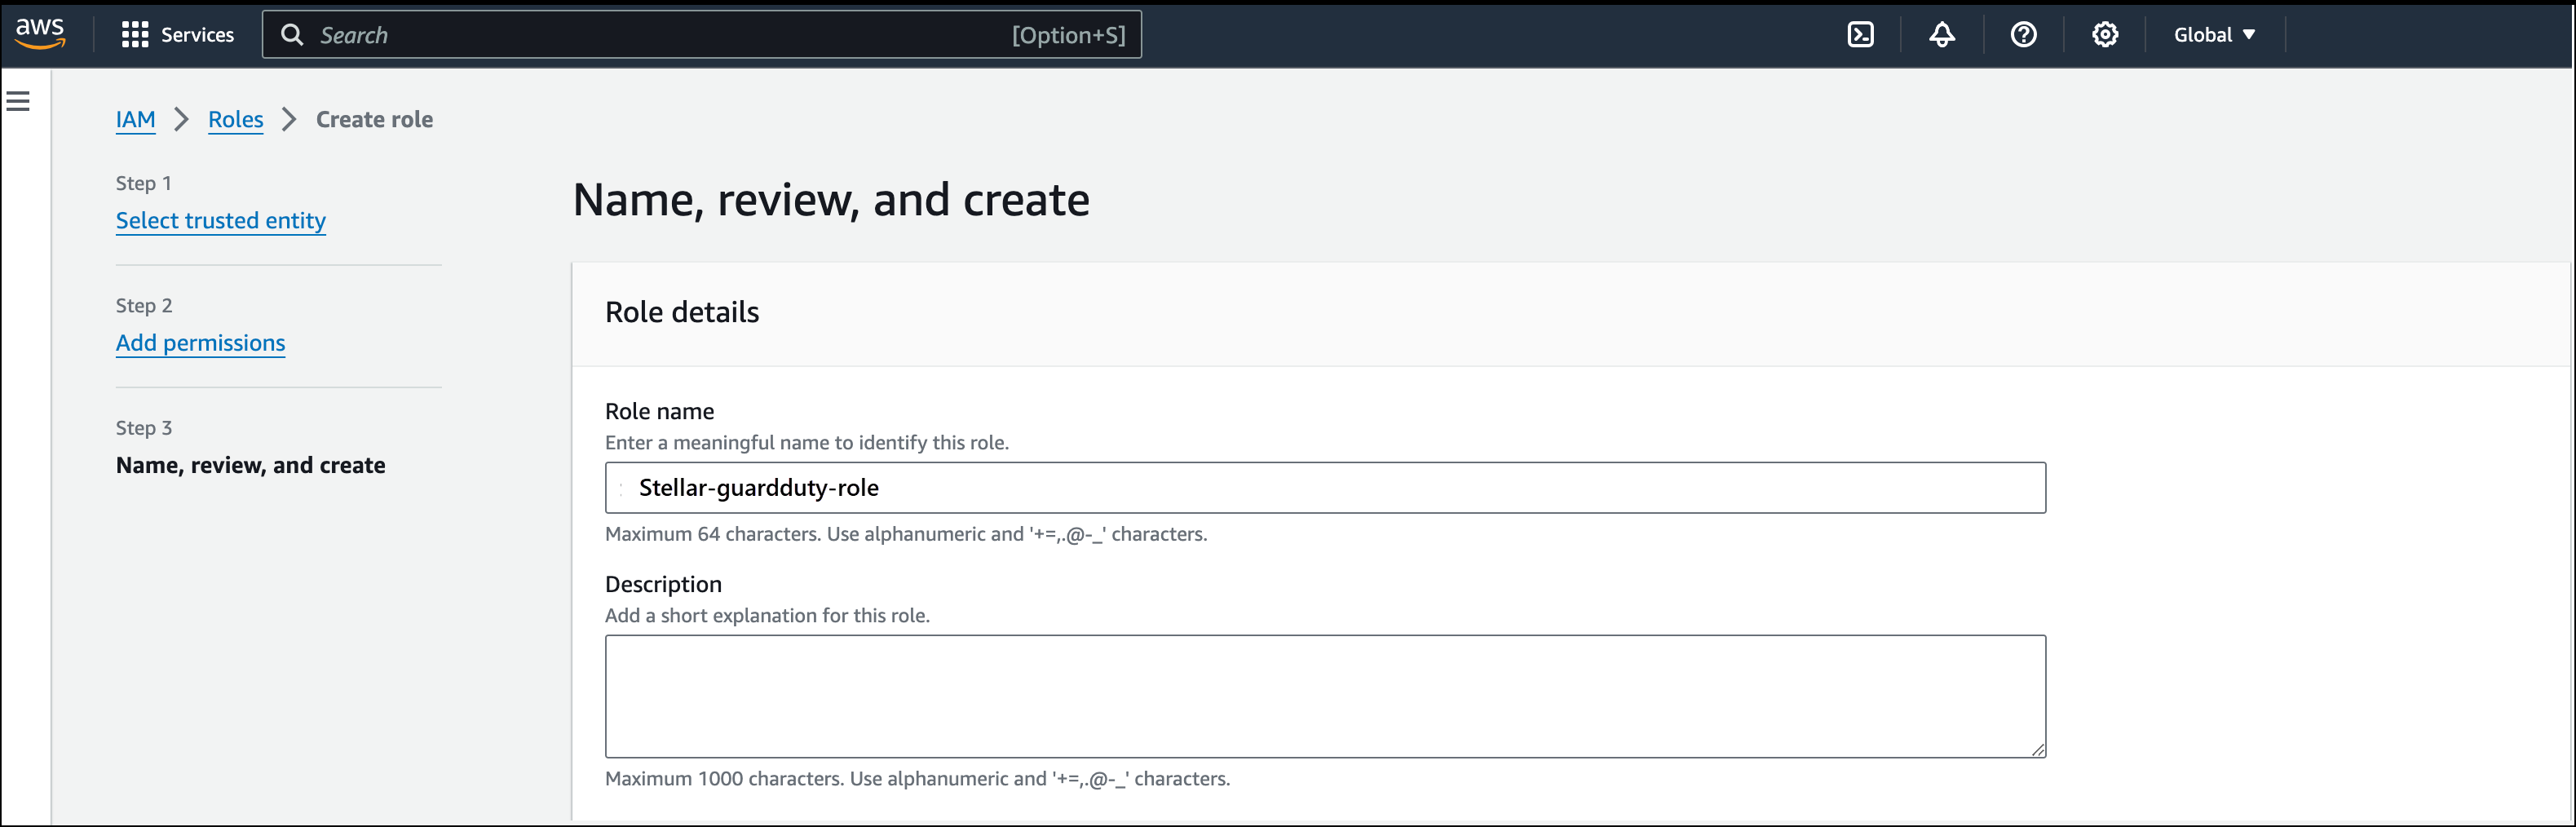The height and width of the screenshot is (827, 2576).
Task: Click the Services menu label
Action: pyautogui.click(x=197, y=35)
